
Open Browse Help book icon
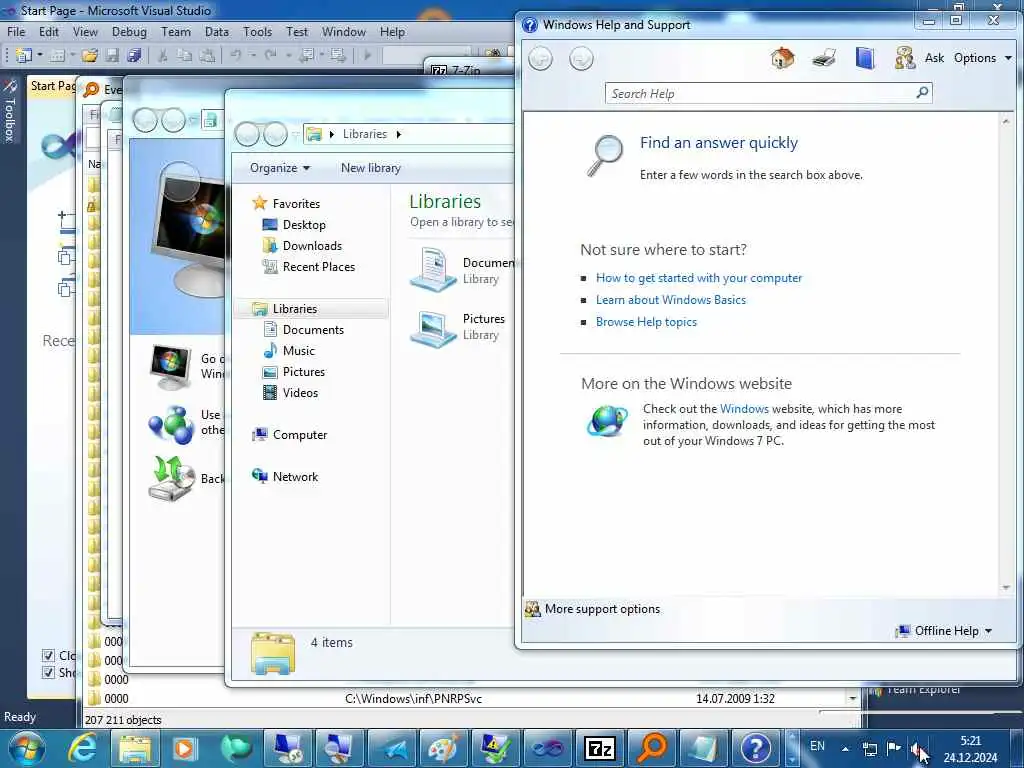(865, 58)
